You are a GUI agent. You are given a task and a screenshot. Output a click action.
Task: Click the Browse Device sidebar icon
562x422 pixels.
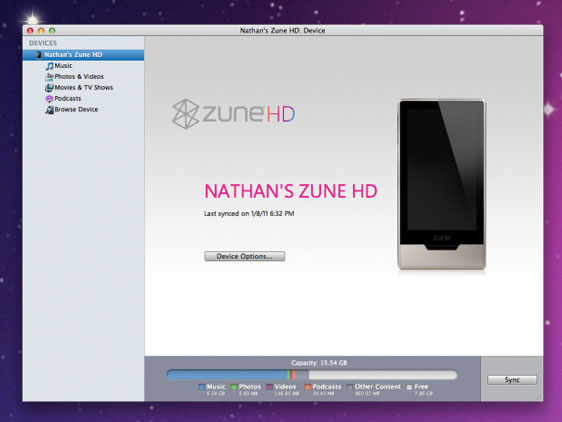[x=49, y=110]
